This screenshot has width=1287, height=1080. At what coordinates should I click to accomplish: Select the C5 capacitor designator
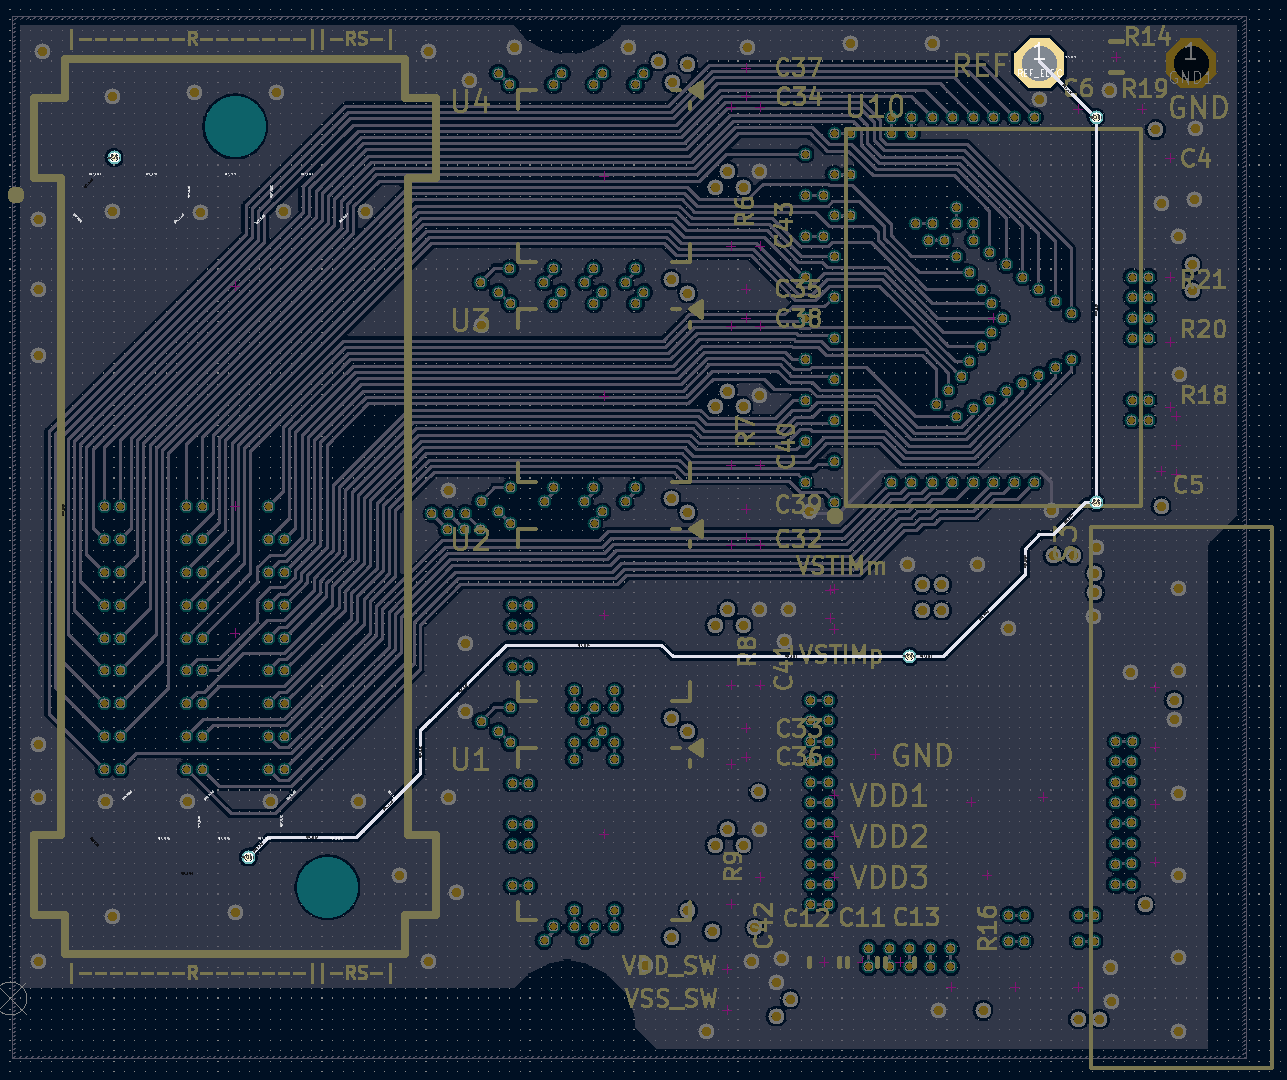(x=1188, y=485)
